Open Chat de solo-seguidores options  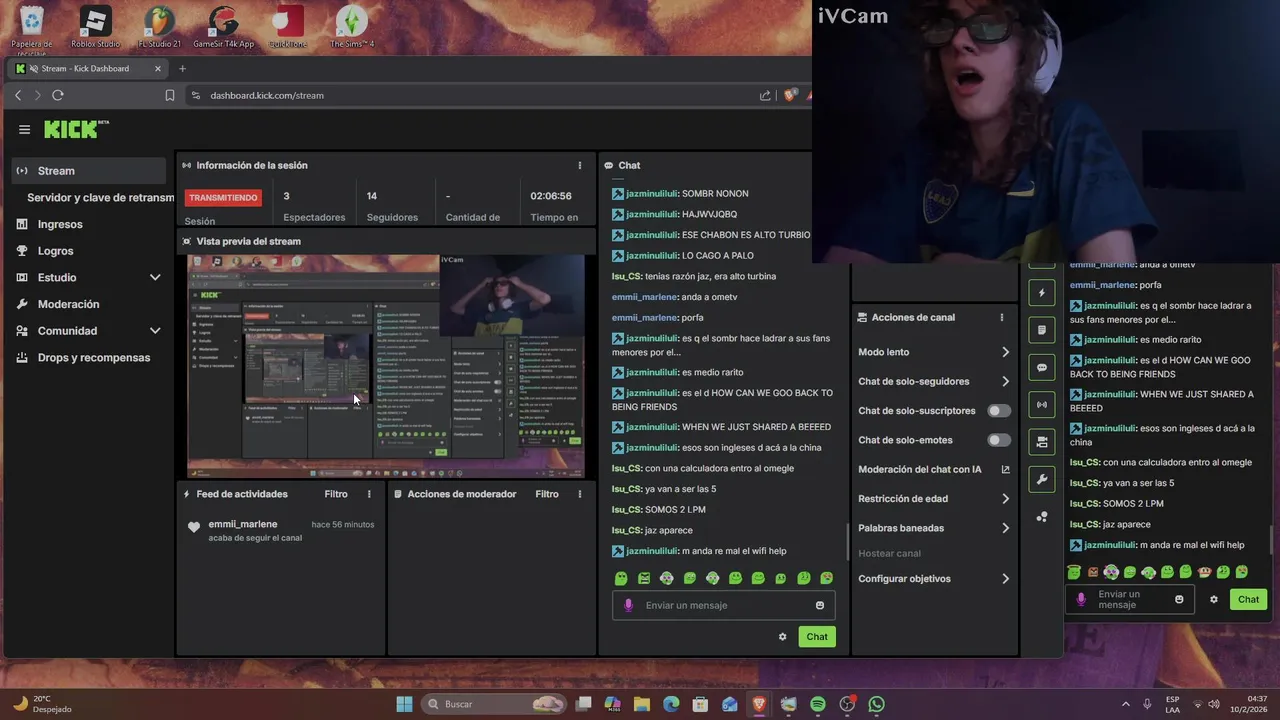pos(934,381)
